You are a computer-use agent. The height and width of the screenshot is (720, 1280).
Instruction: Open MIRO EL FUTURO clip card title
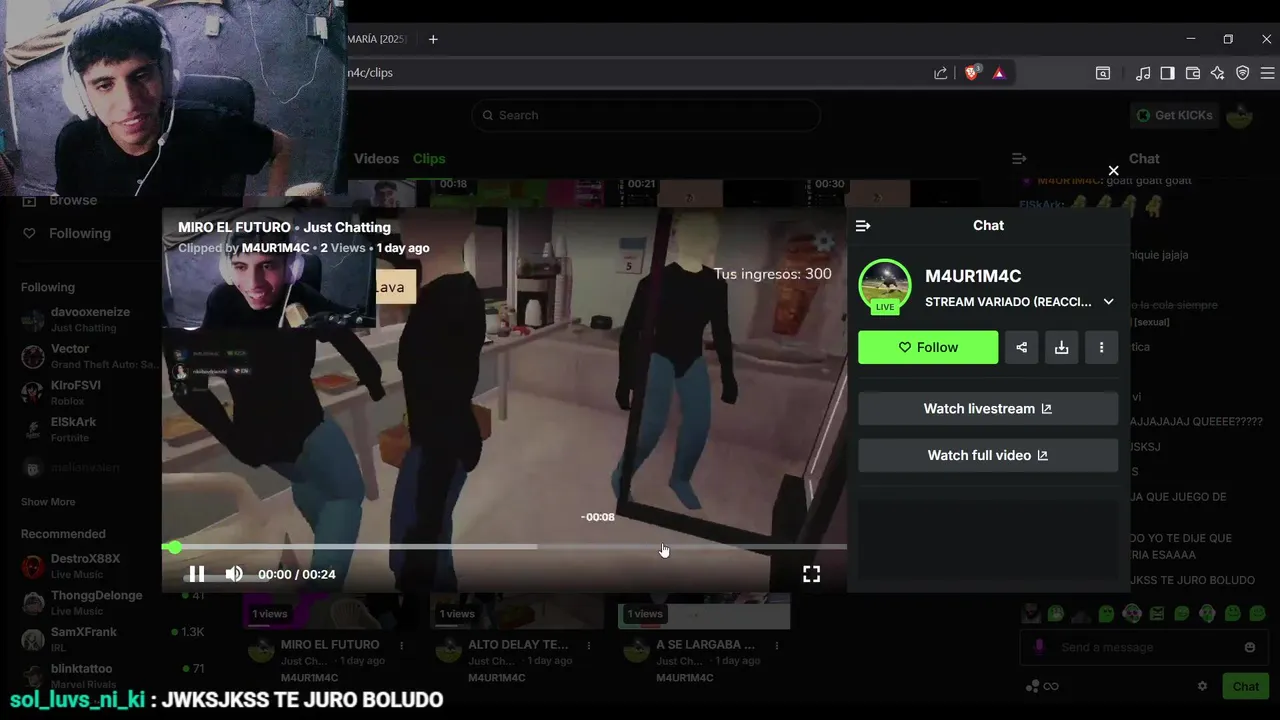(x=330, y=645)
